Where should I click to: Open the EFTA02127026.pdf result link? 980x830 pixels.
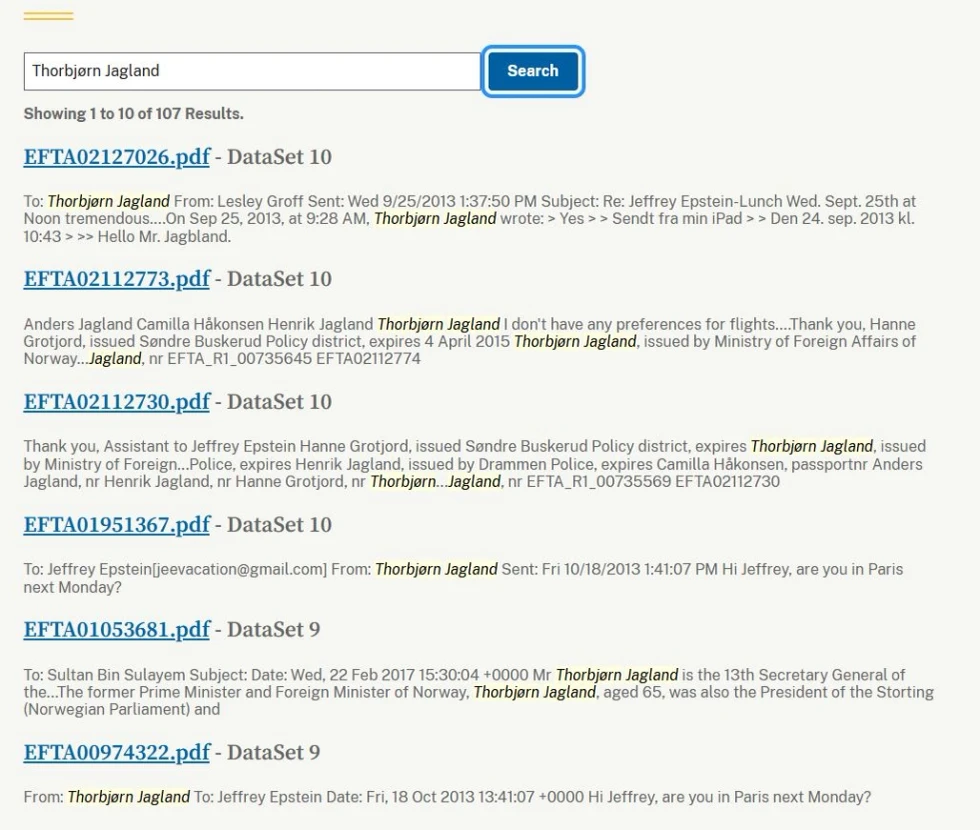(x=116, y=157)
